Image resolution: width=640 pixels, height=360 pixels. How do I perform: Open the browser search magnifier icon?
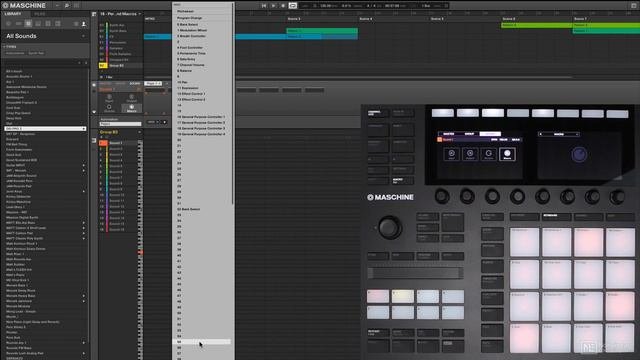point(67,6)
